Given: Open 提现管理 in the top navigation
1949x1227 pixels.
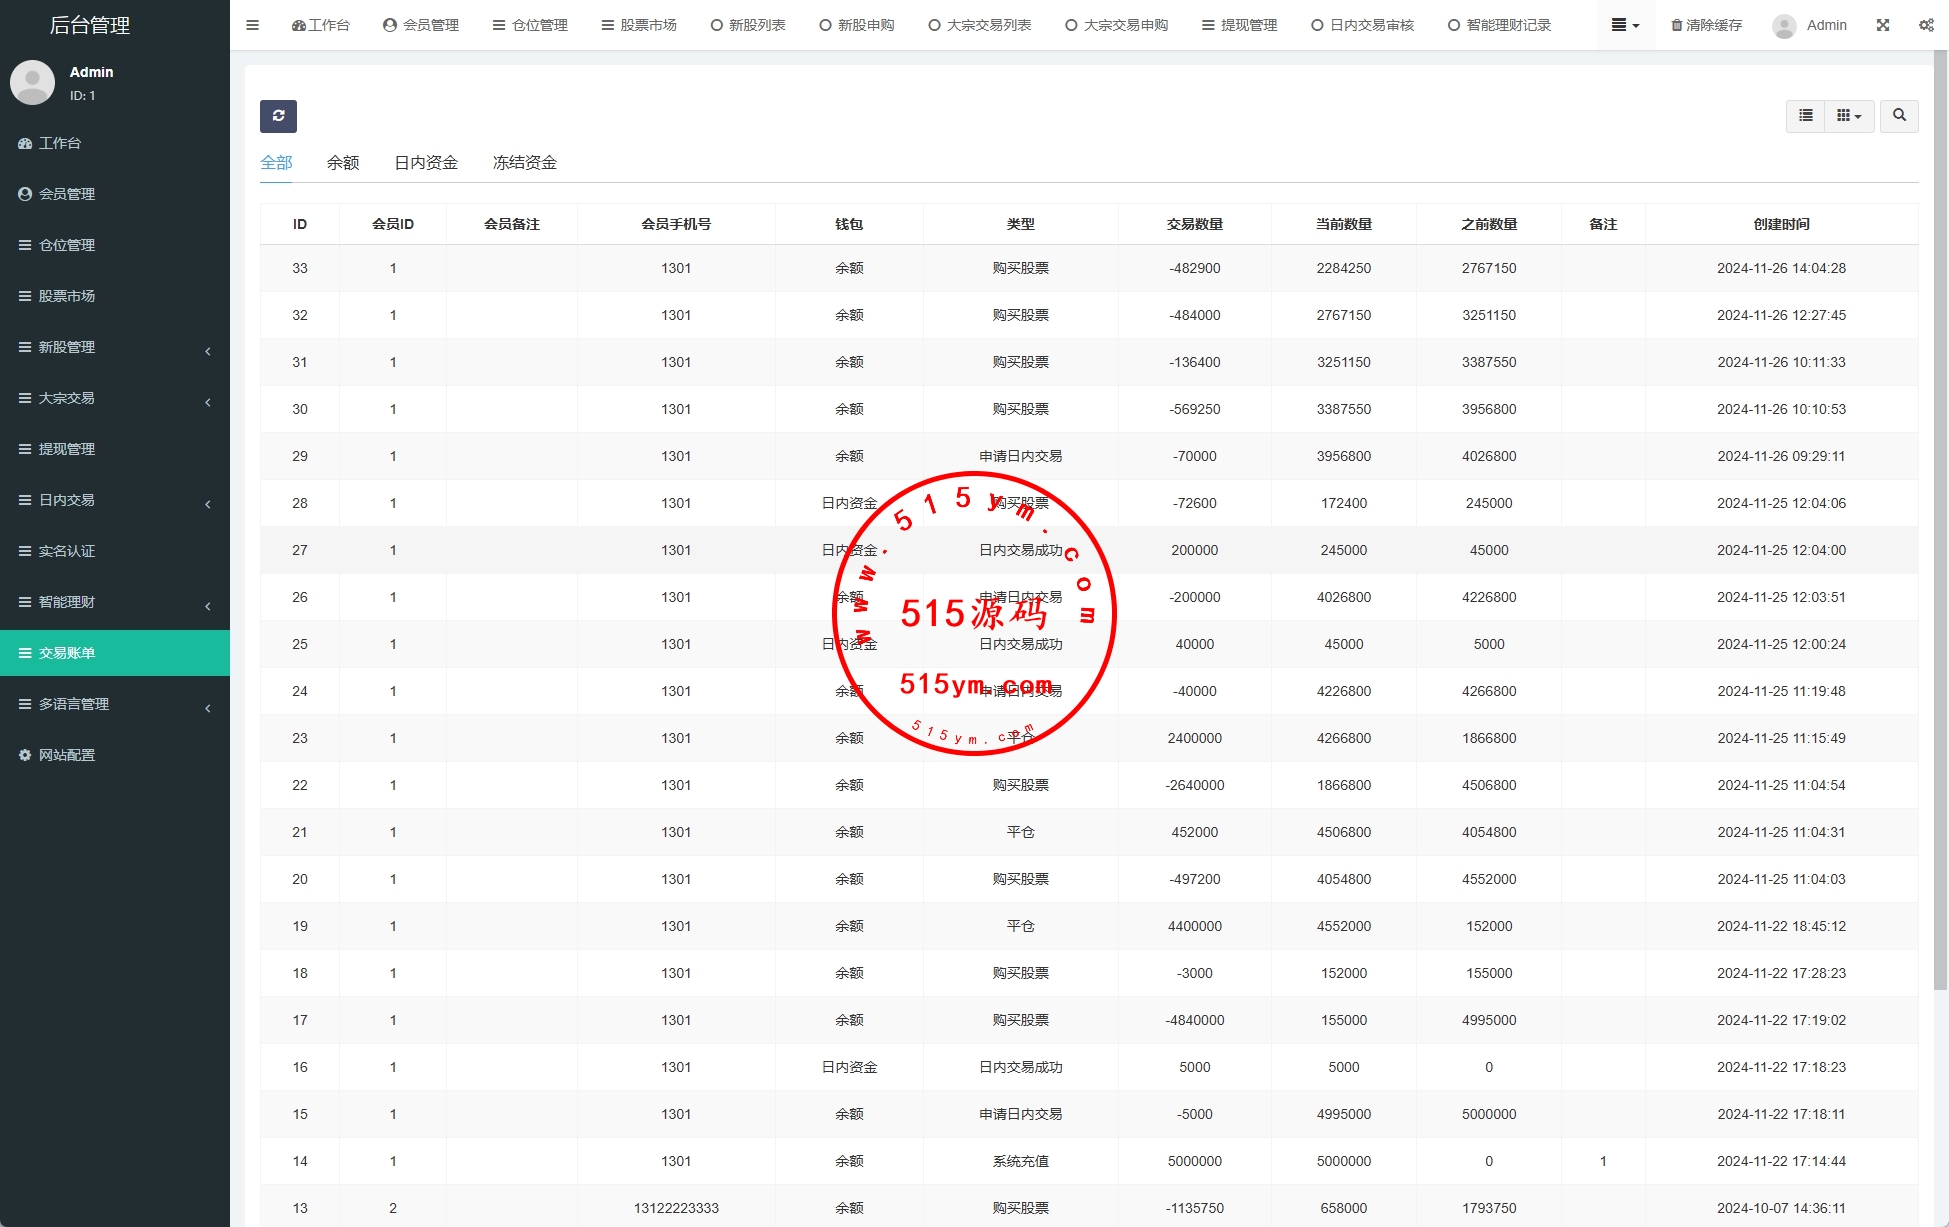Looking at the screenshot, I should point(1239,25).
